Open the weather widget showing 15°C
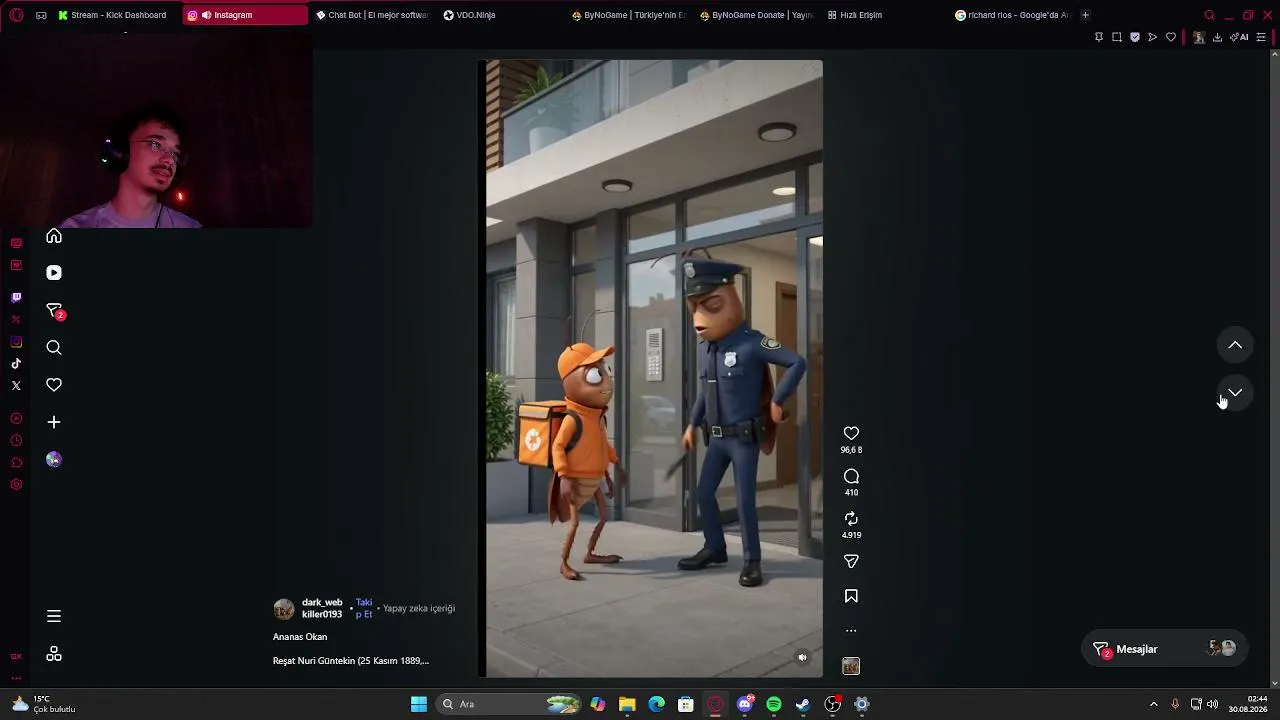Image resolution: width=1280 pixels, height=720 pixels. coord(44,704)
